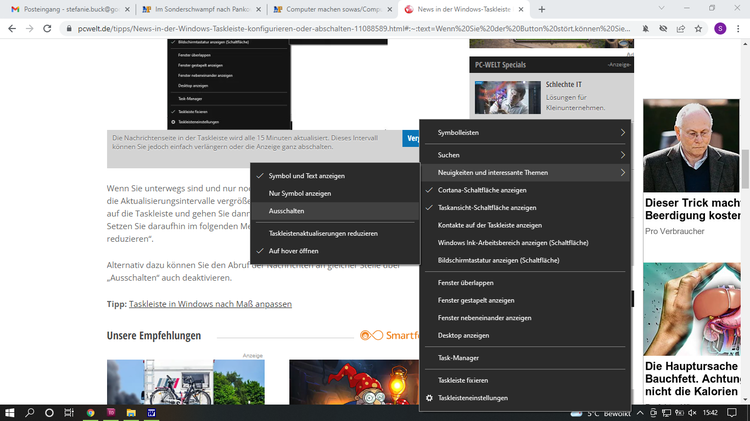Viewport: 750px width, 421px height.
Task: Select 'Nur Symbol anzeigen' option
Action: click(x=299, y=193)
